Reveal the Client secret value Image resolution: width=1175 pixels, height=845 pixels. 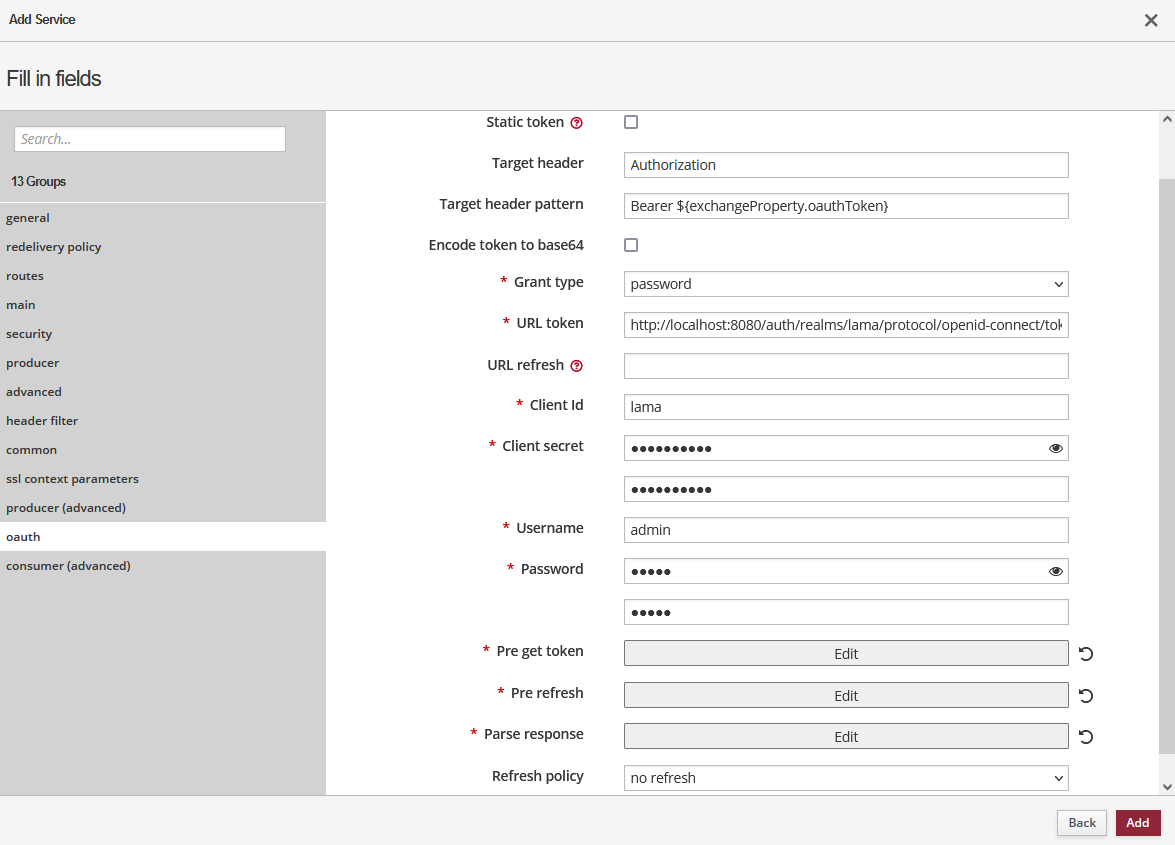click(1055, 448)
